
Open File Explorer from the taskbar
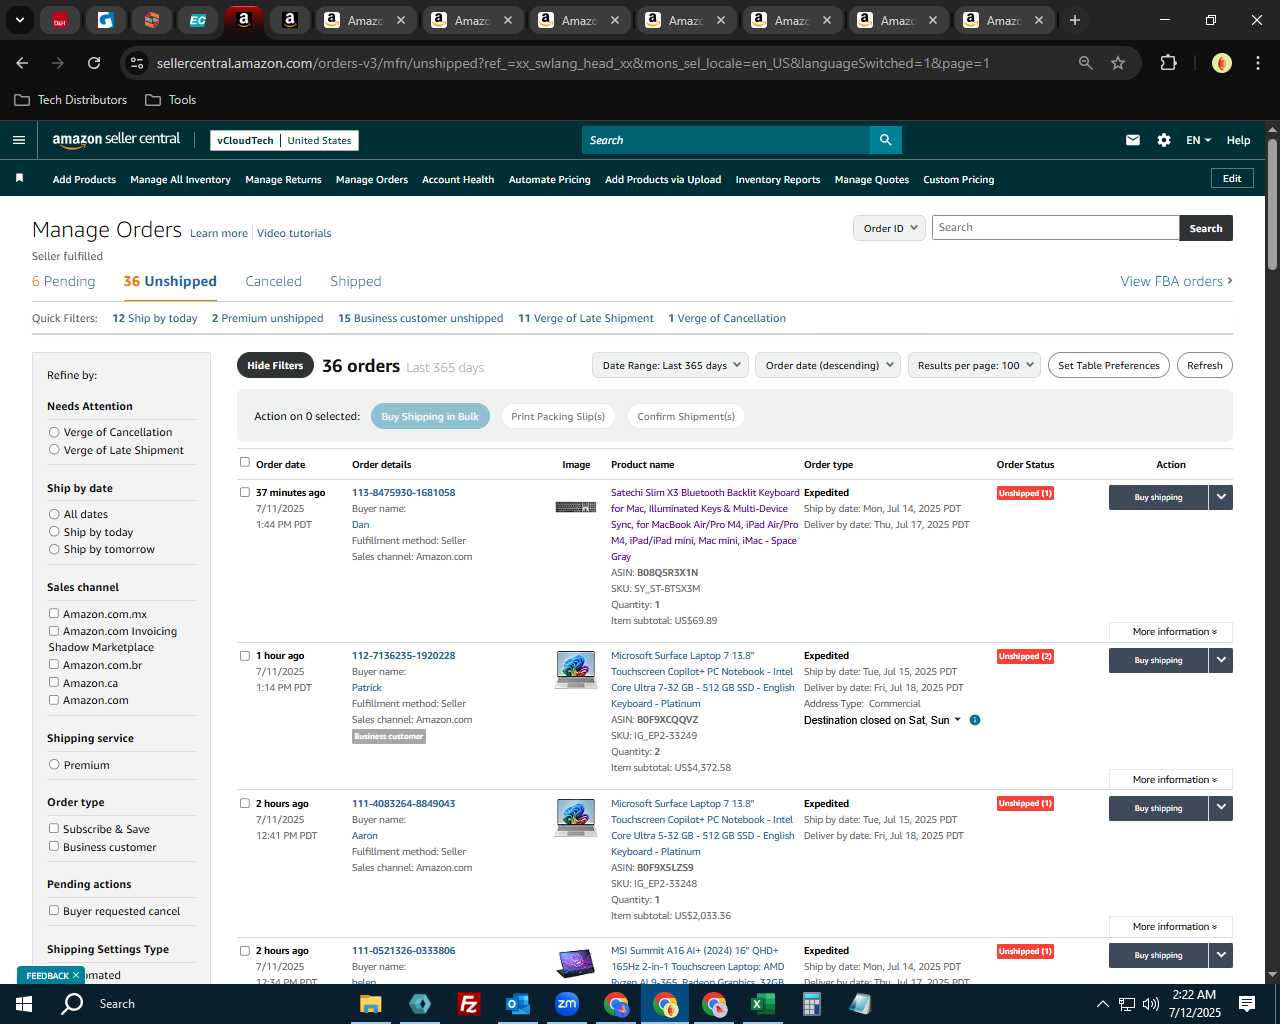[371, 1004]
